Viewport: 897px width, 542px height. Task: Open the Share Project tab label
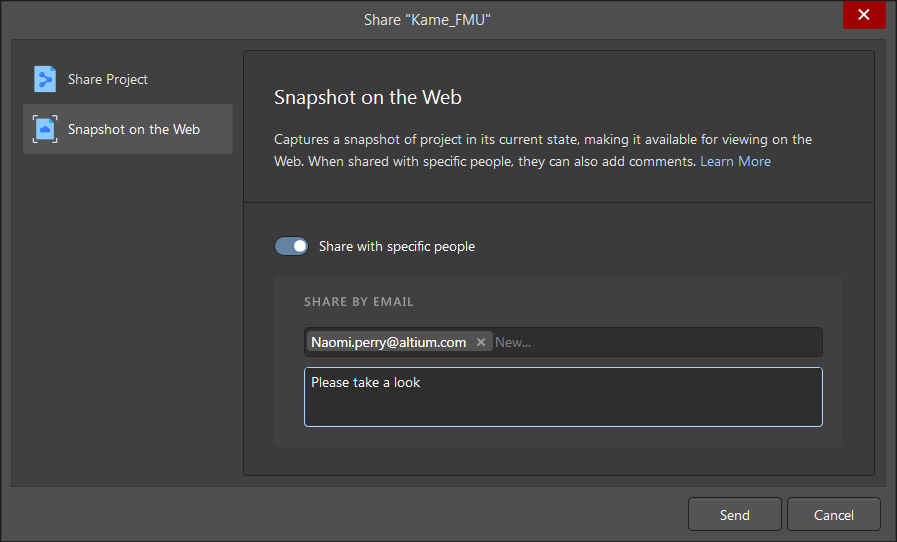[108, 79]
